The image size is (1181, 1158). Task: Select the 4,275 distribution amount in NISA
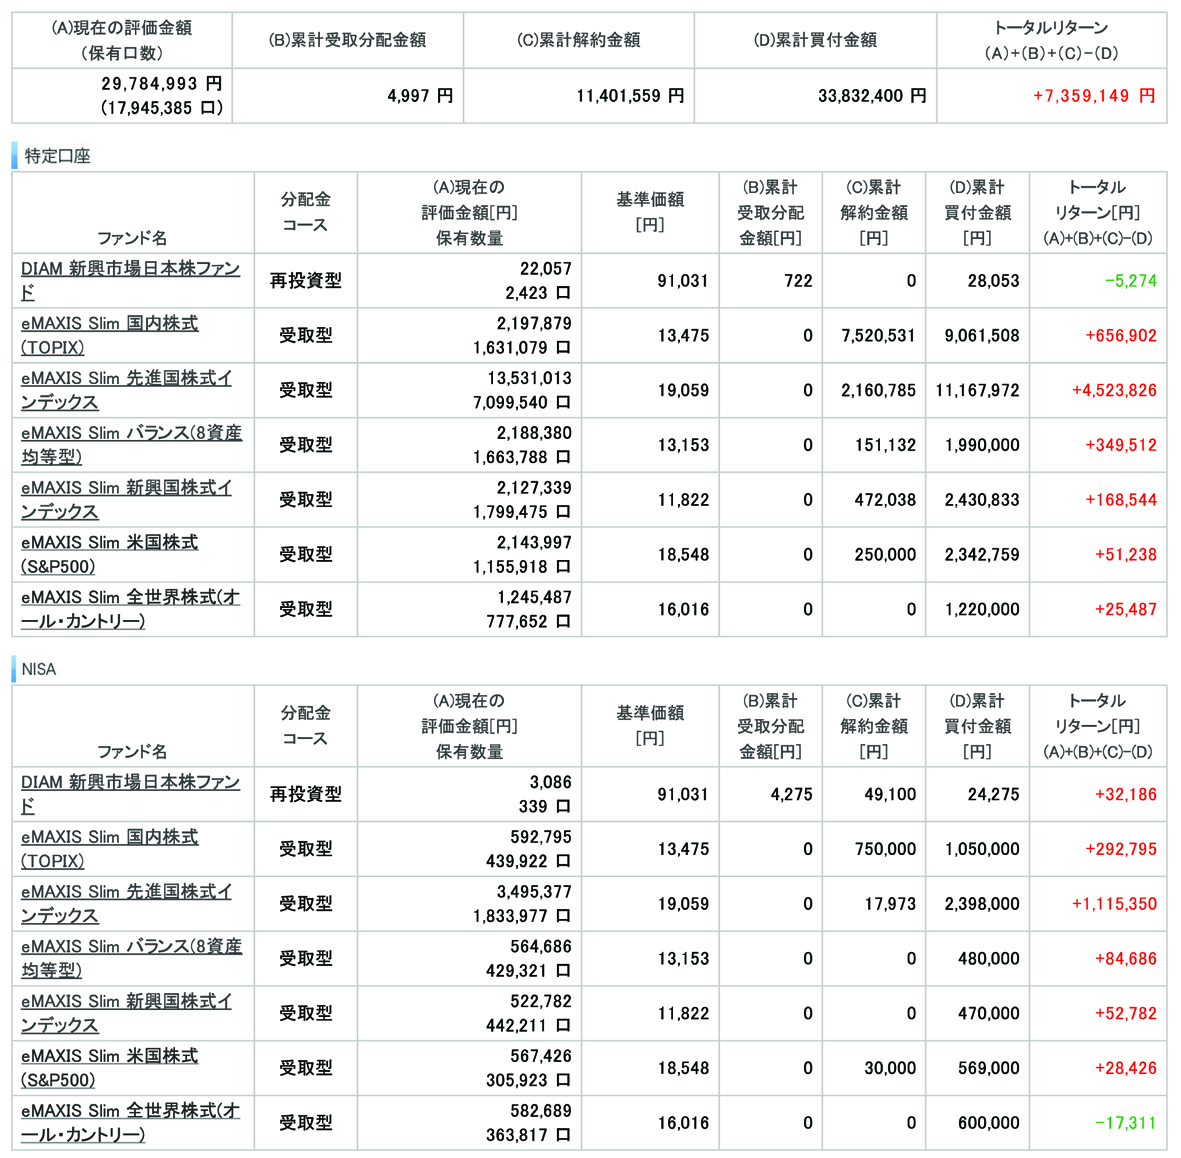tap(792, 794)
